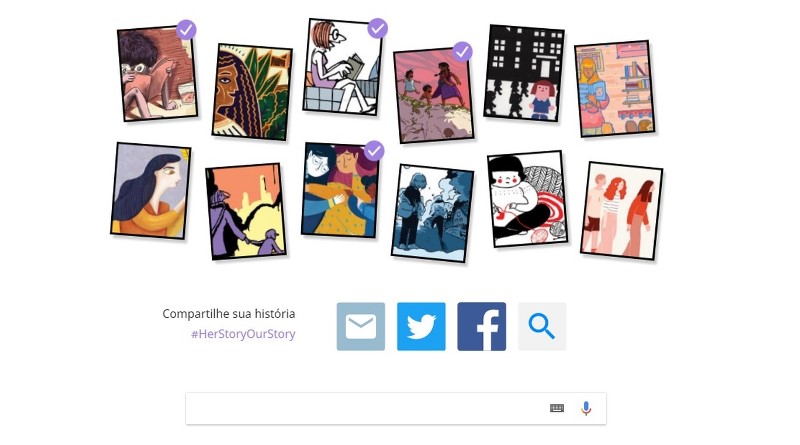Click the magnifying glass search icon
800x445 pixels.
pyautogui.click(x=542, y=326)
